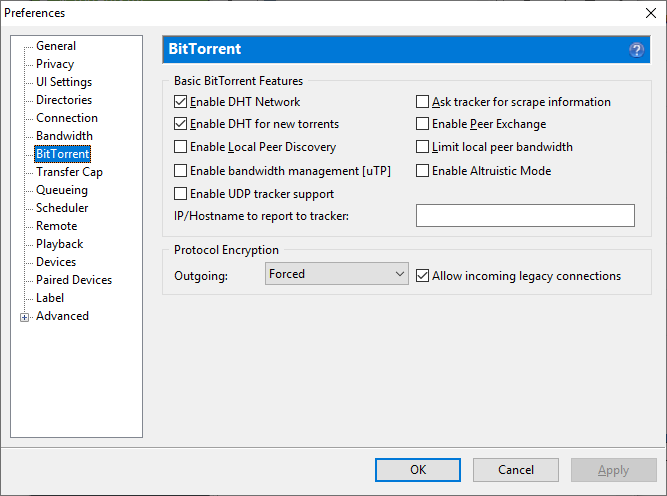Viewport: 667px width, 496px height.
Task: Open Transfer Cap settings
Action: click(69, 172)
